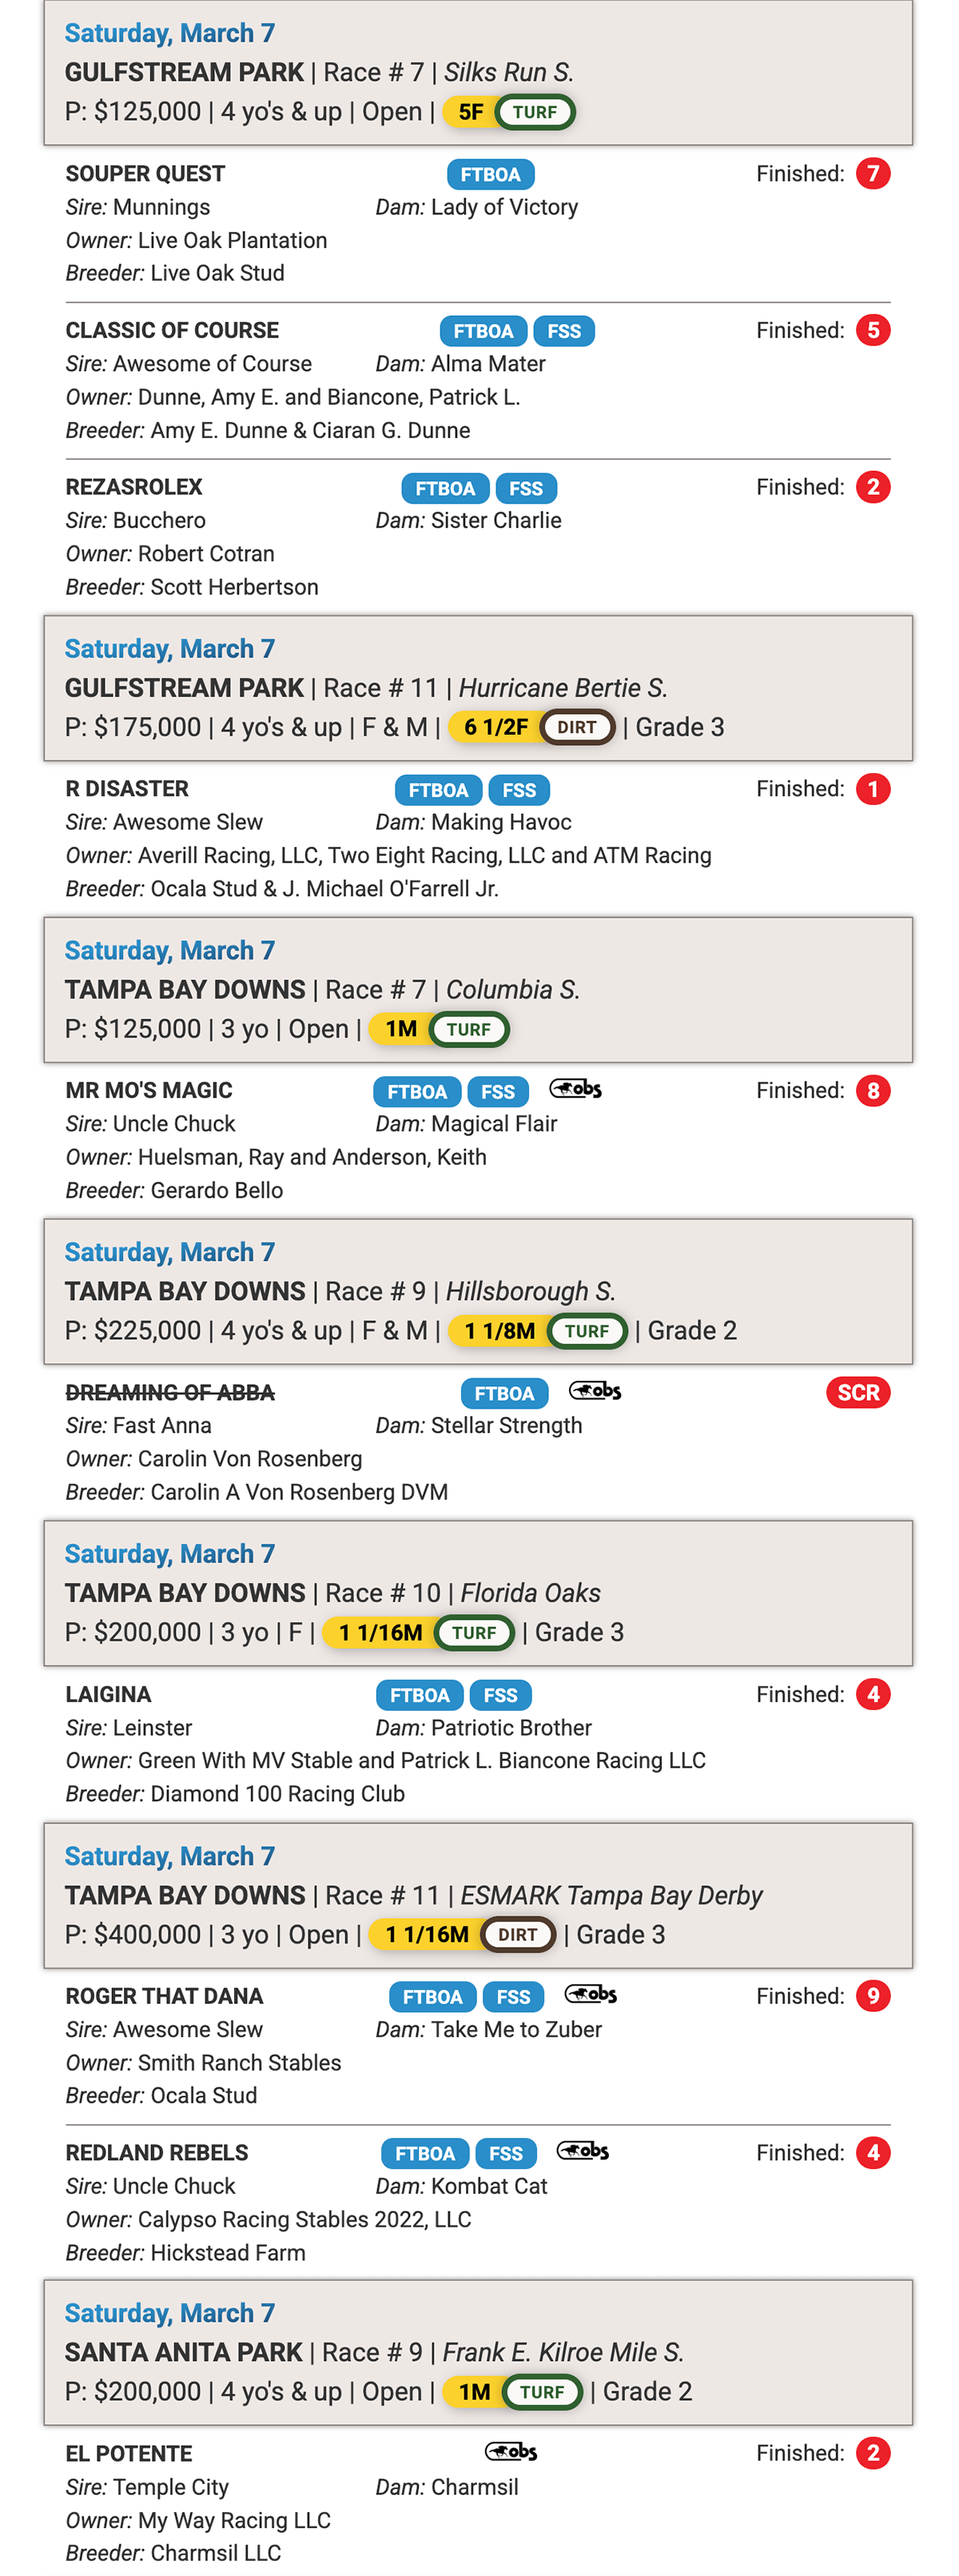Click the FSS badge beside Rezasrolex
This screenshot has height=2576, width=959.
tap(526, 488)
